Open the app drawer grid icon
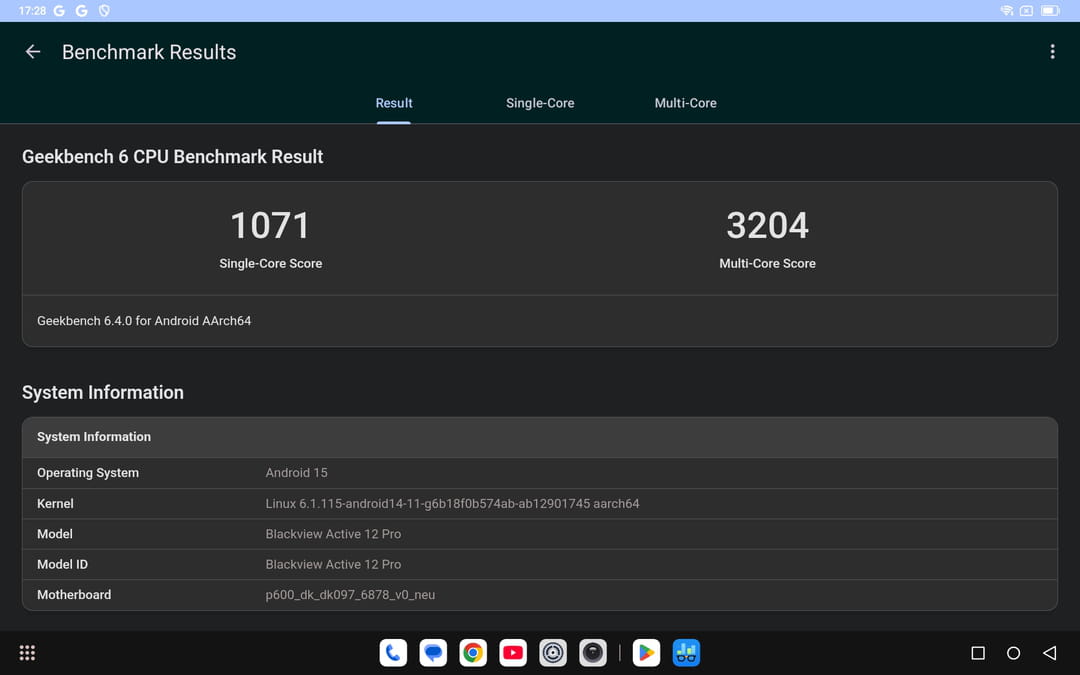 click(x=27, y=653)
